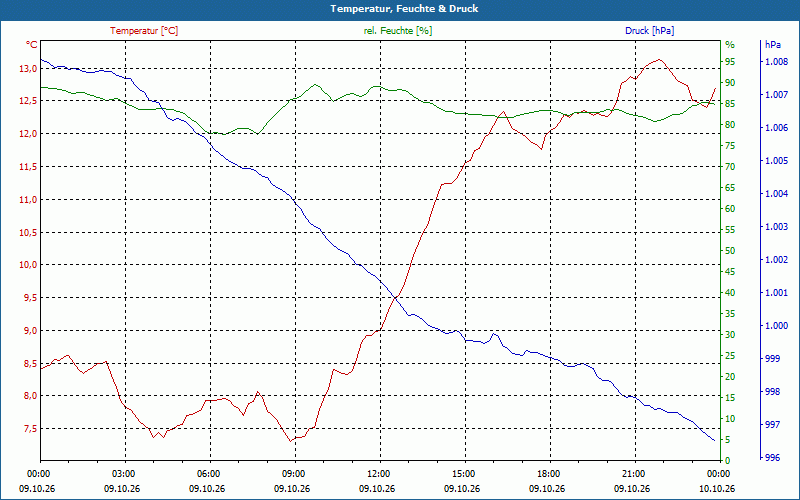
Task: Click the blue '1.006' pressure axis value
Action: 777,128
